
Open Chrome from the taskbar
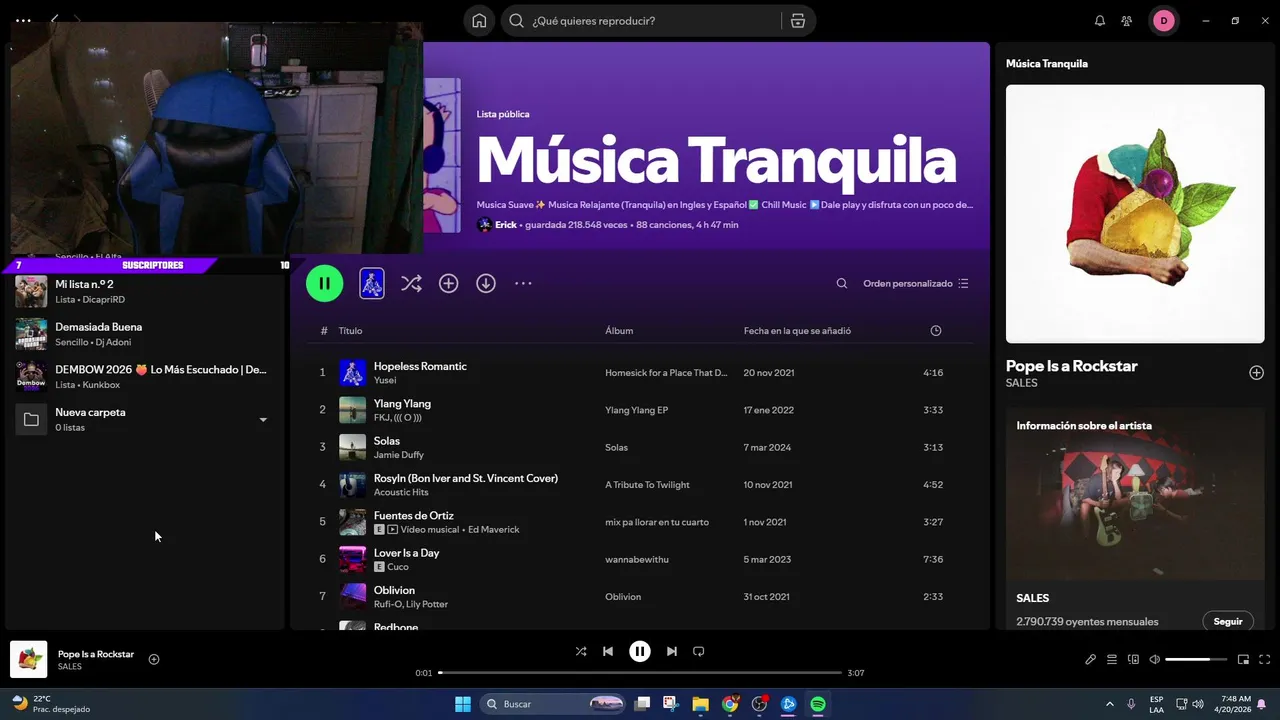point(730,704)
